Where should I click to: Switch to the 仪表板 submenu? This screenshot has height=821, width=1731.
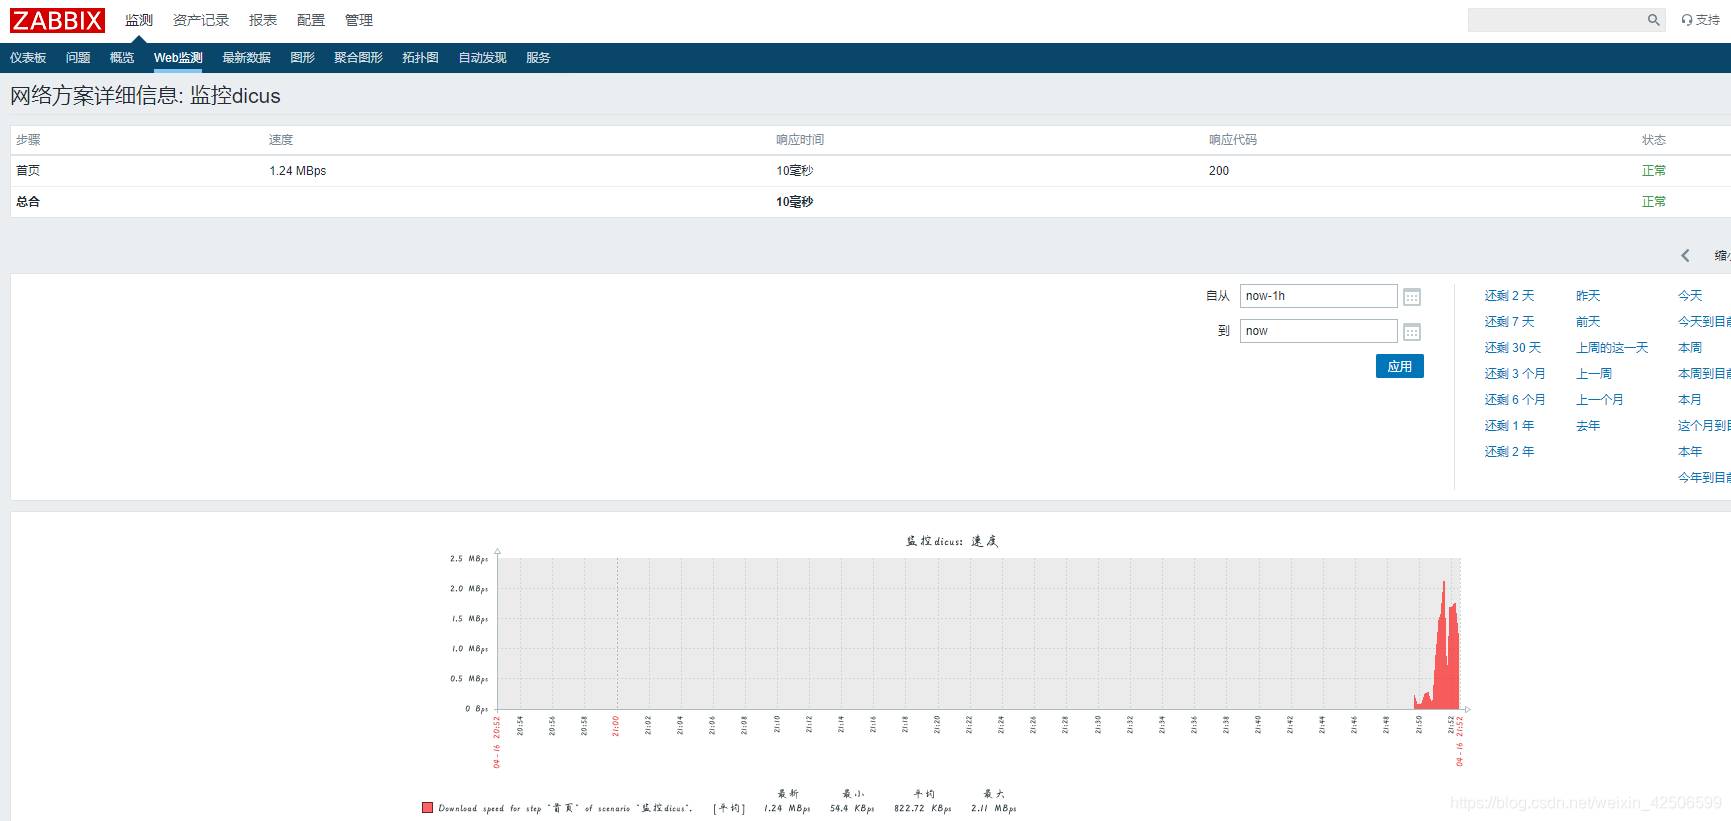(x=28, y=58)
